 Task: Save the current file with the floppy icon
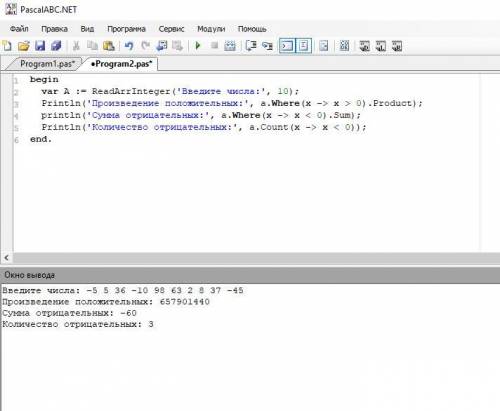coord(40,46)
